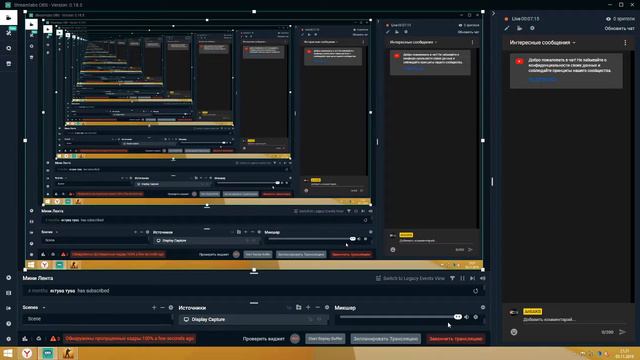Screen dimensions: 640x360
Task: Follow the blue link in welcome message
Action: pos(542,79)
